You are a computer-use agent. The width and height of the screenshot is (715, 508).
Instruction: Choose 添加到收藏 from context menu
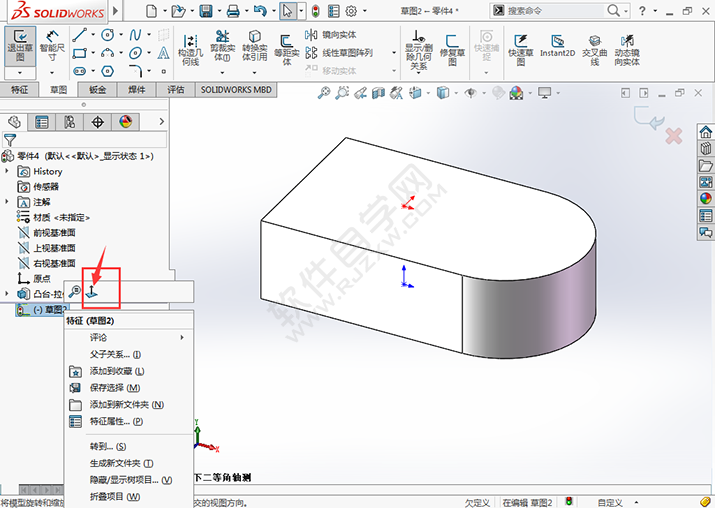117,371
